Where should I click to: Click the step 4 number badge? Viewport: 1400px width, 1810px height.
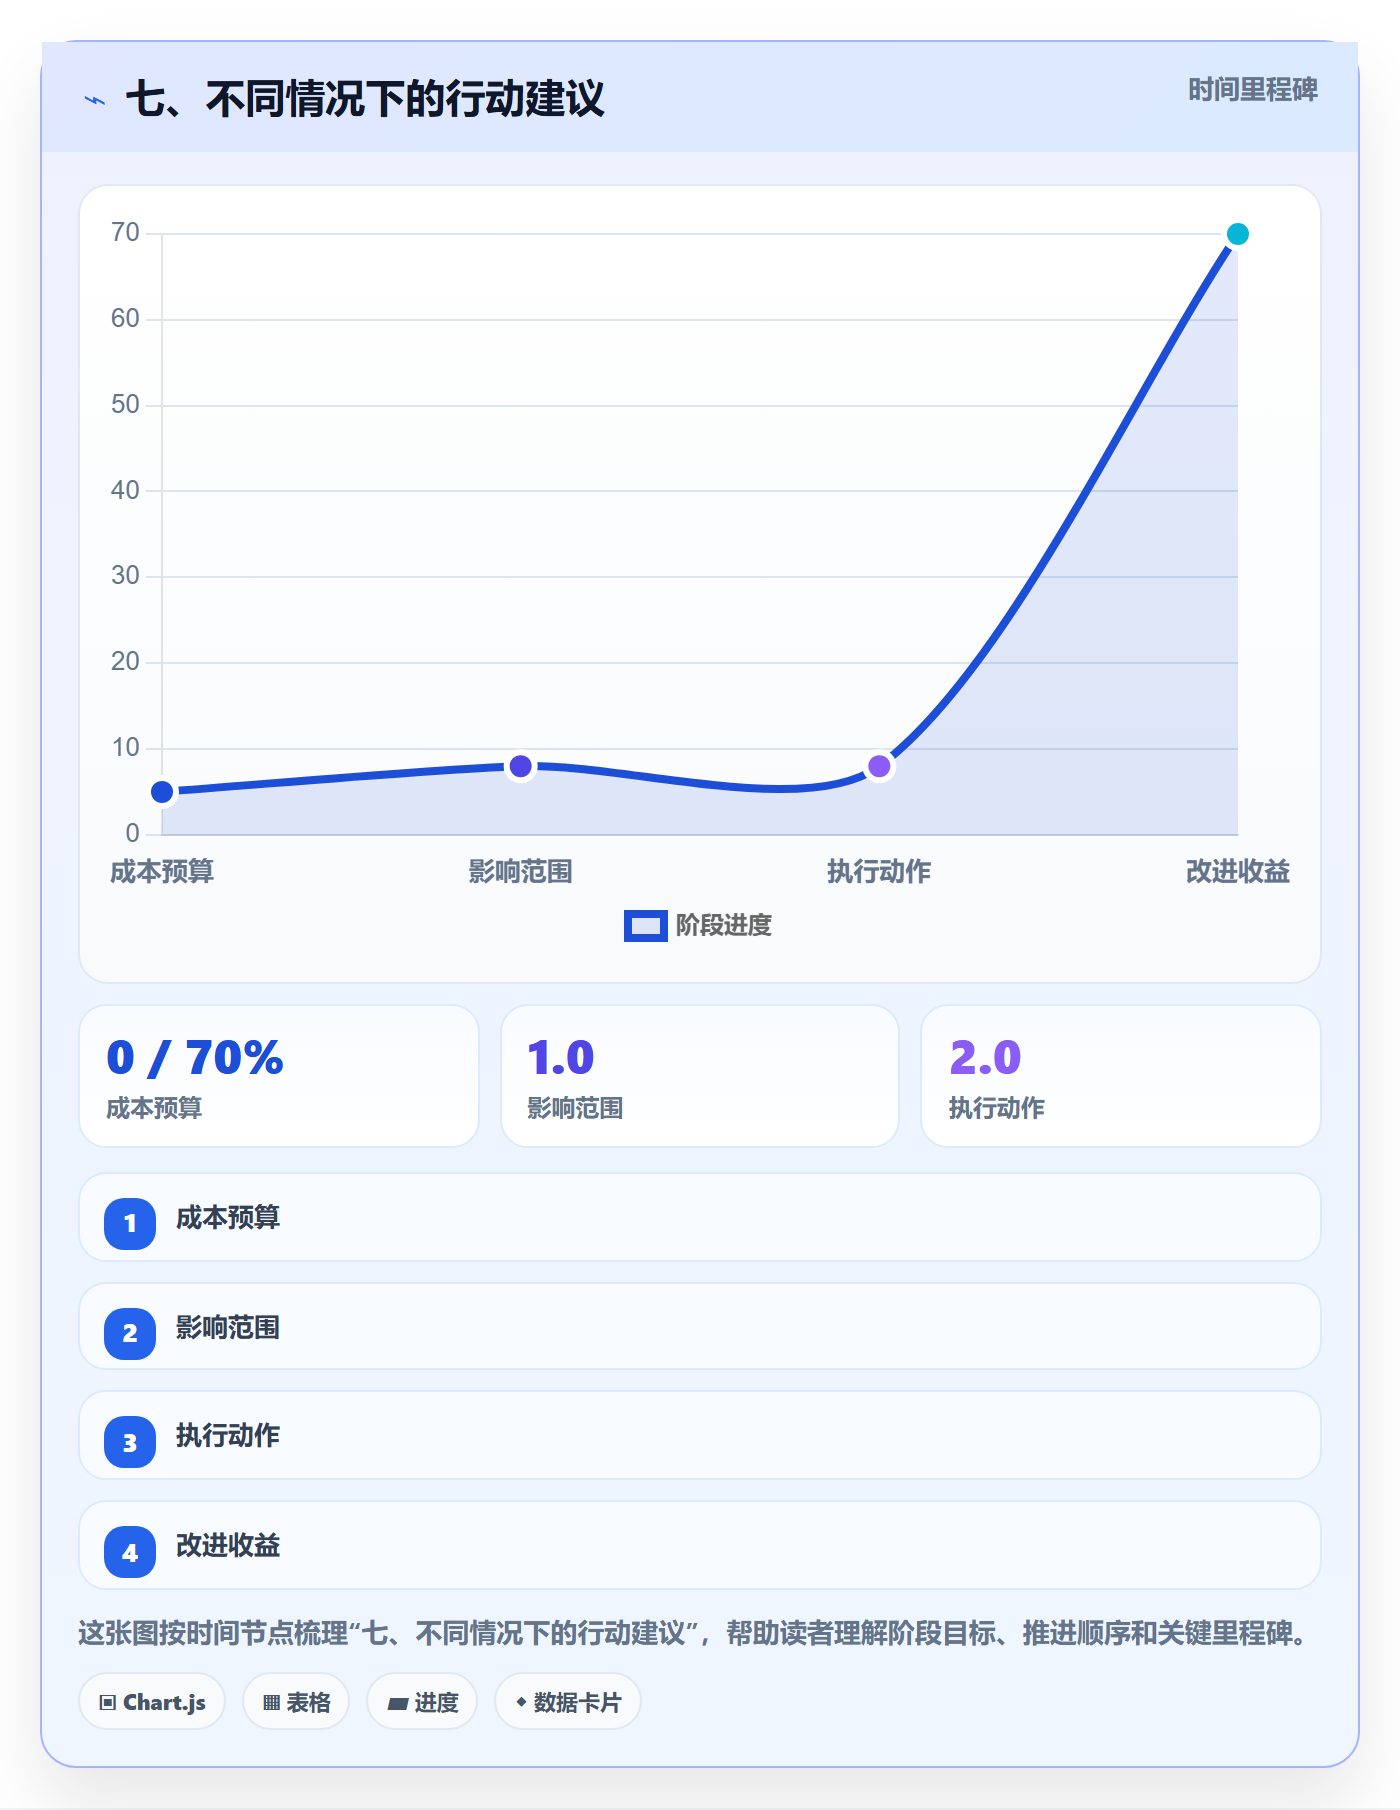pos(130,1552)
